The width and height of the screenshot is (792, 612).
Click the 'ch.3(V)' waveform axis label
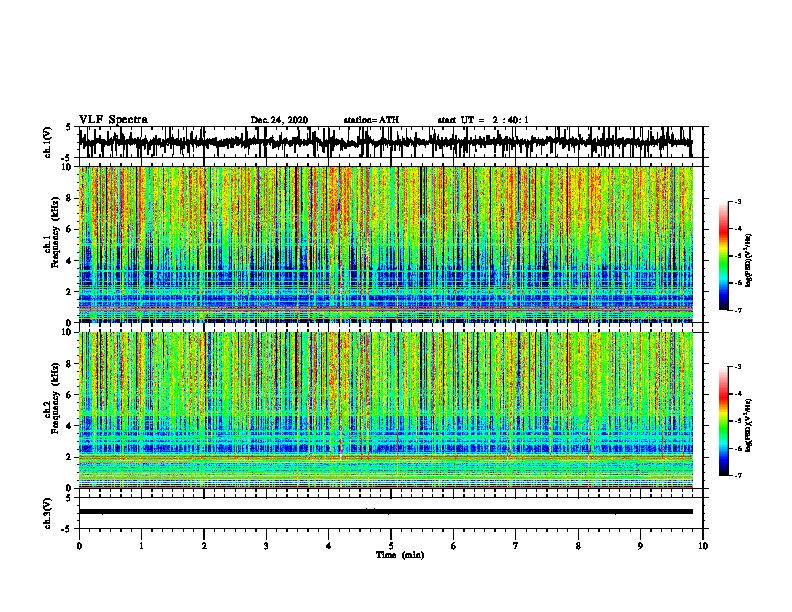tap(48, 513)
